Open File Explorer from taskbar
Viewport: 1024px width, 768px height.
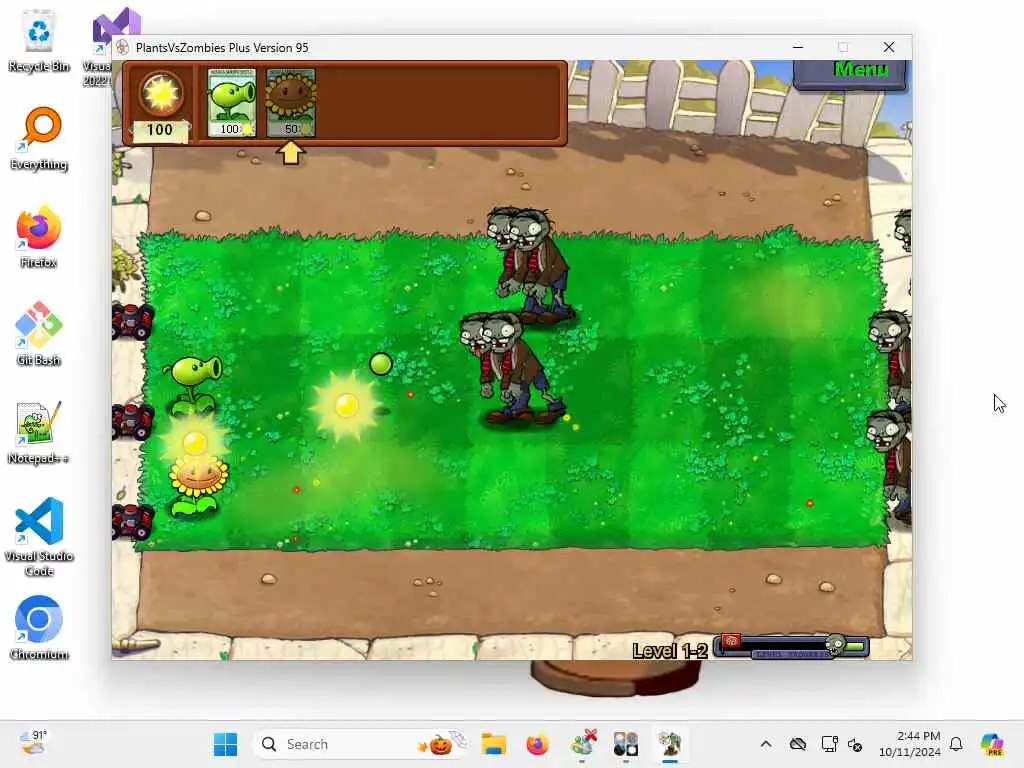click(494, 744)
